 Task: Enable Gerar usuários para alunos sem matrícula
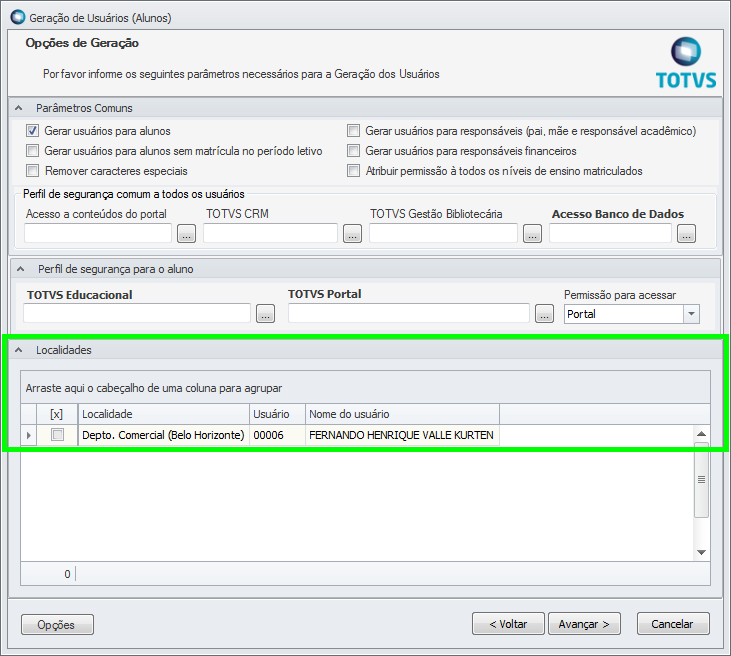tap(32, 151)
